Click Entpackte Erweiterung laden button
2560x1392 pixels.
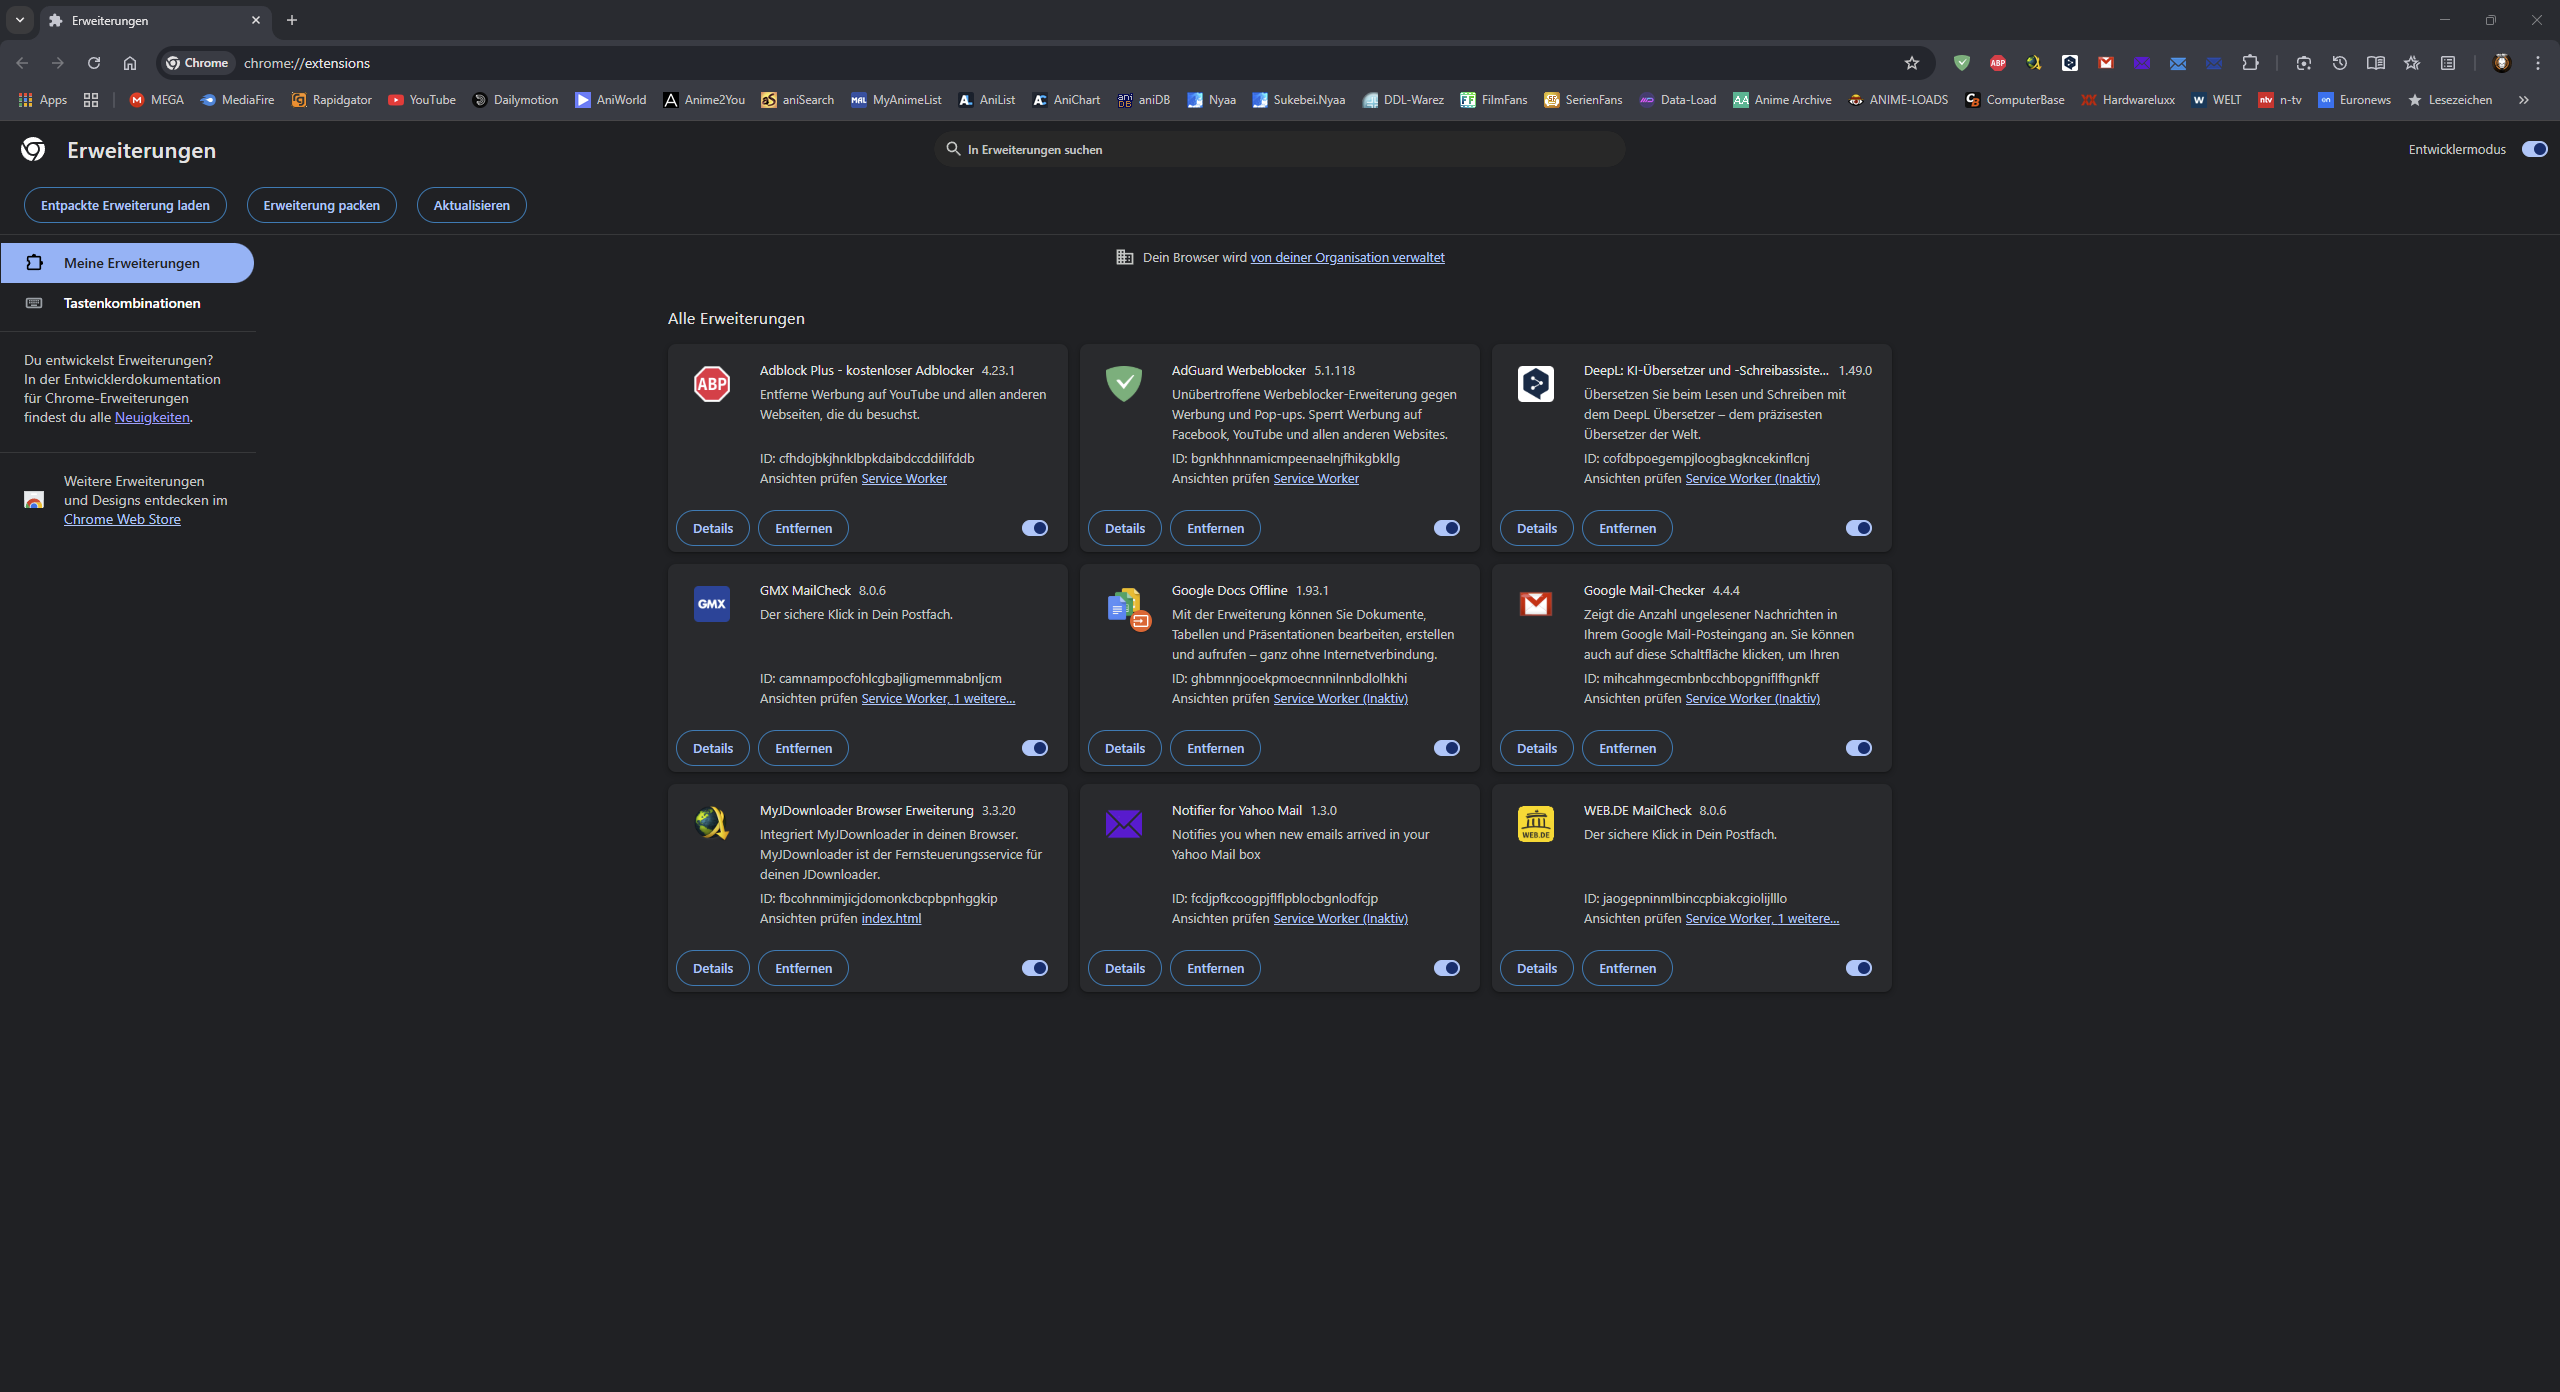click(125, 205)
